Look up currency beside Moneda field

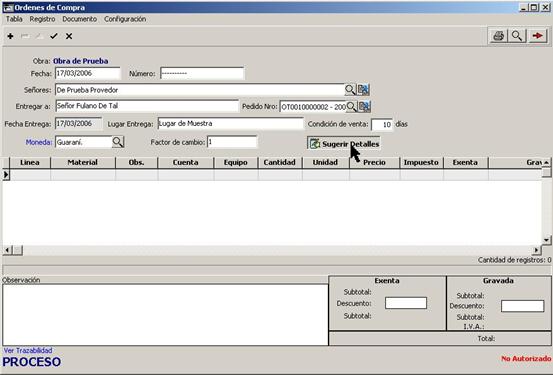[118, 142]
